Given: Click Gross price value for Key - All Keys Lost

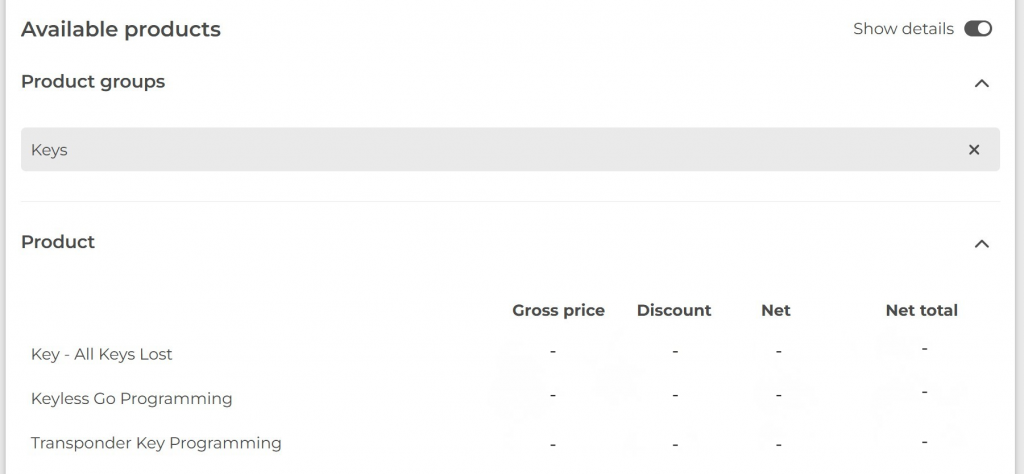Looking at the screenshot, I should tap(553, 351).
